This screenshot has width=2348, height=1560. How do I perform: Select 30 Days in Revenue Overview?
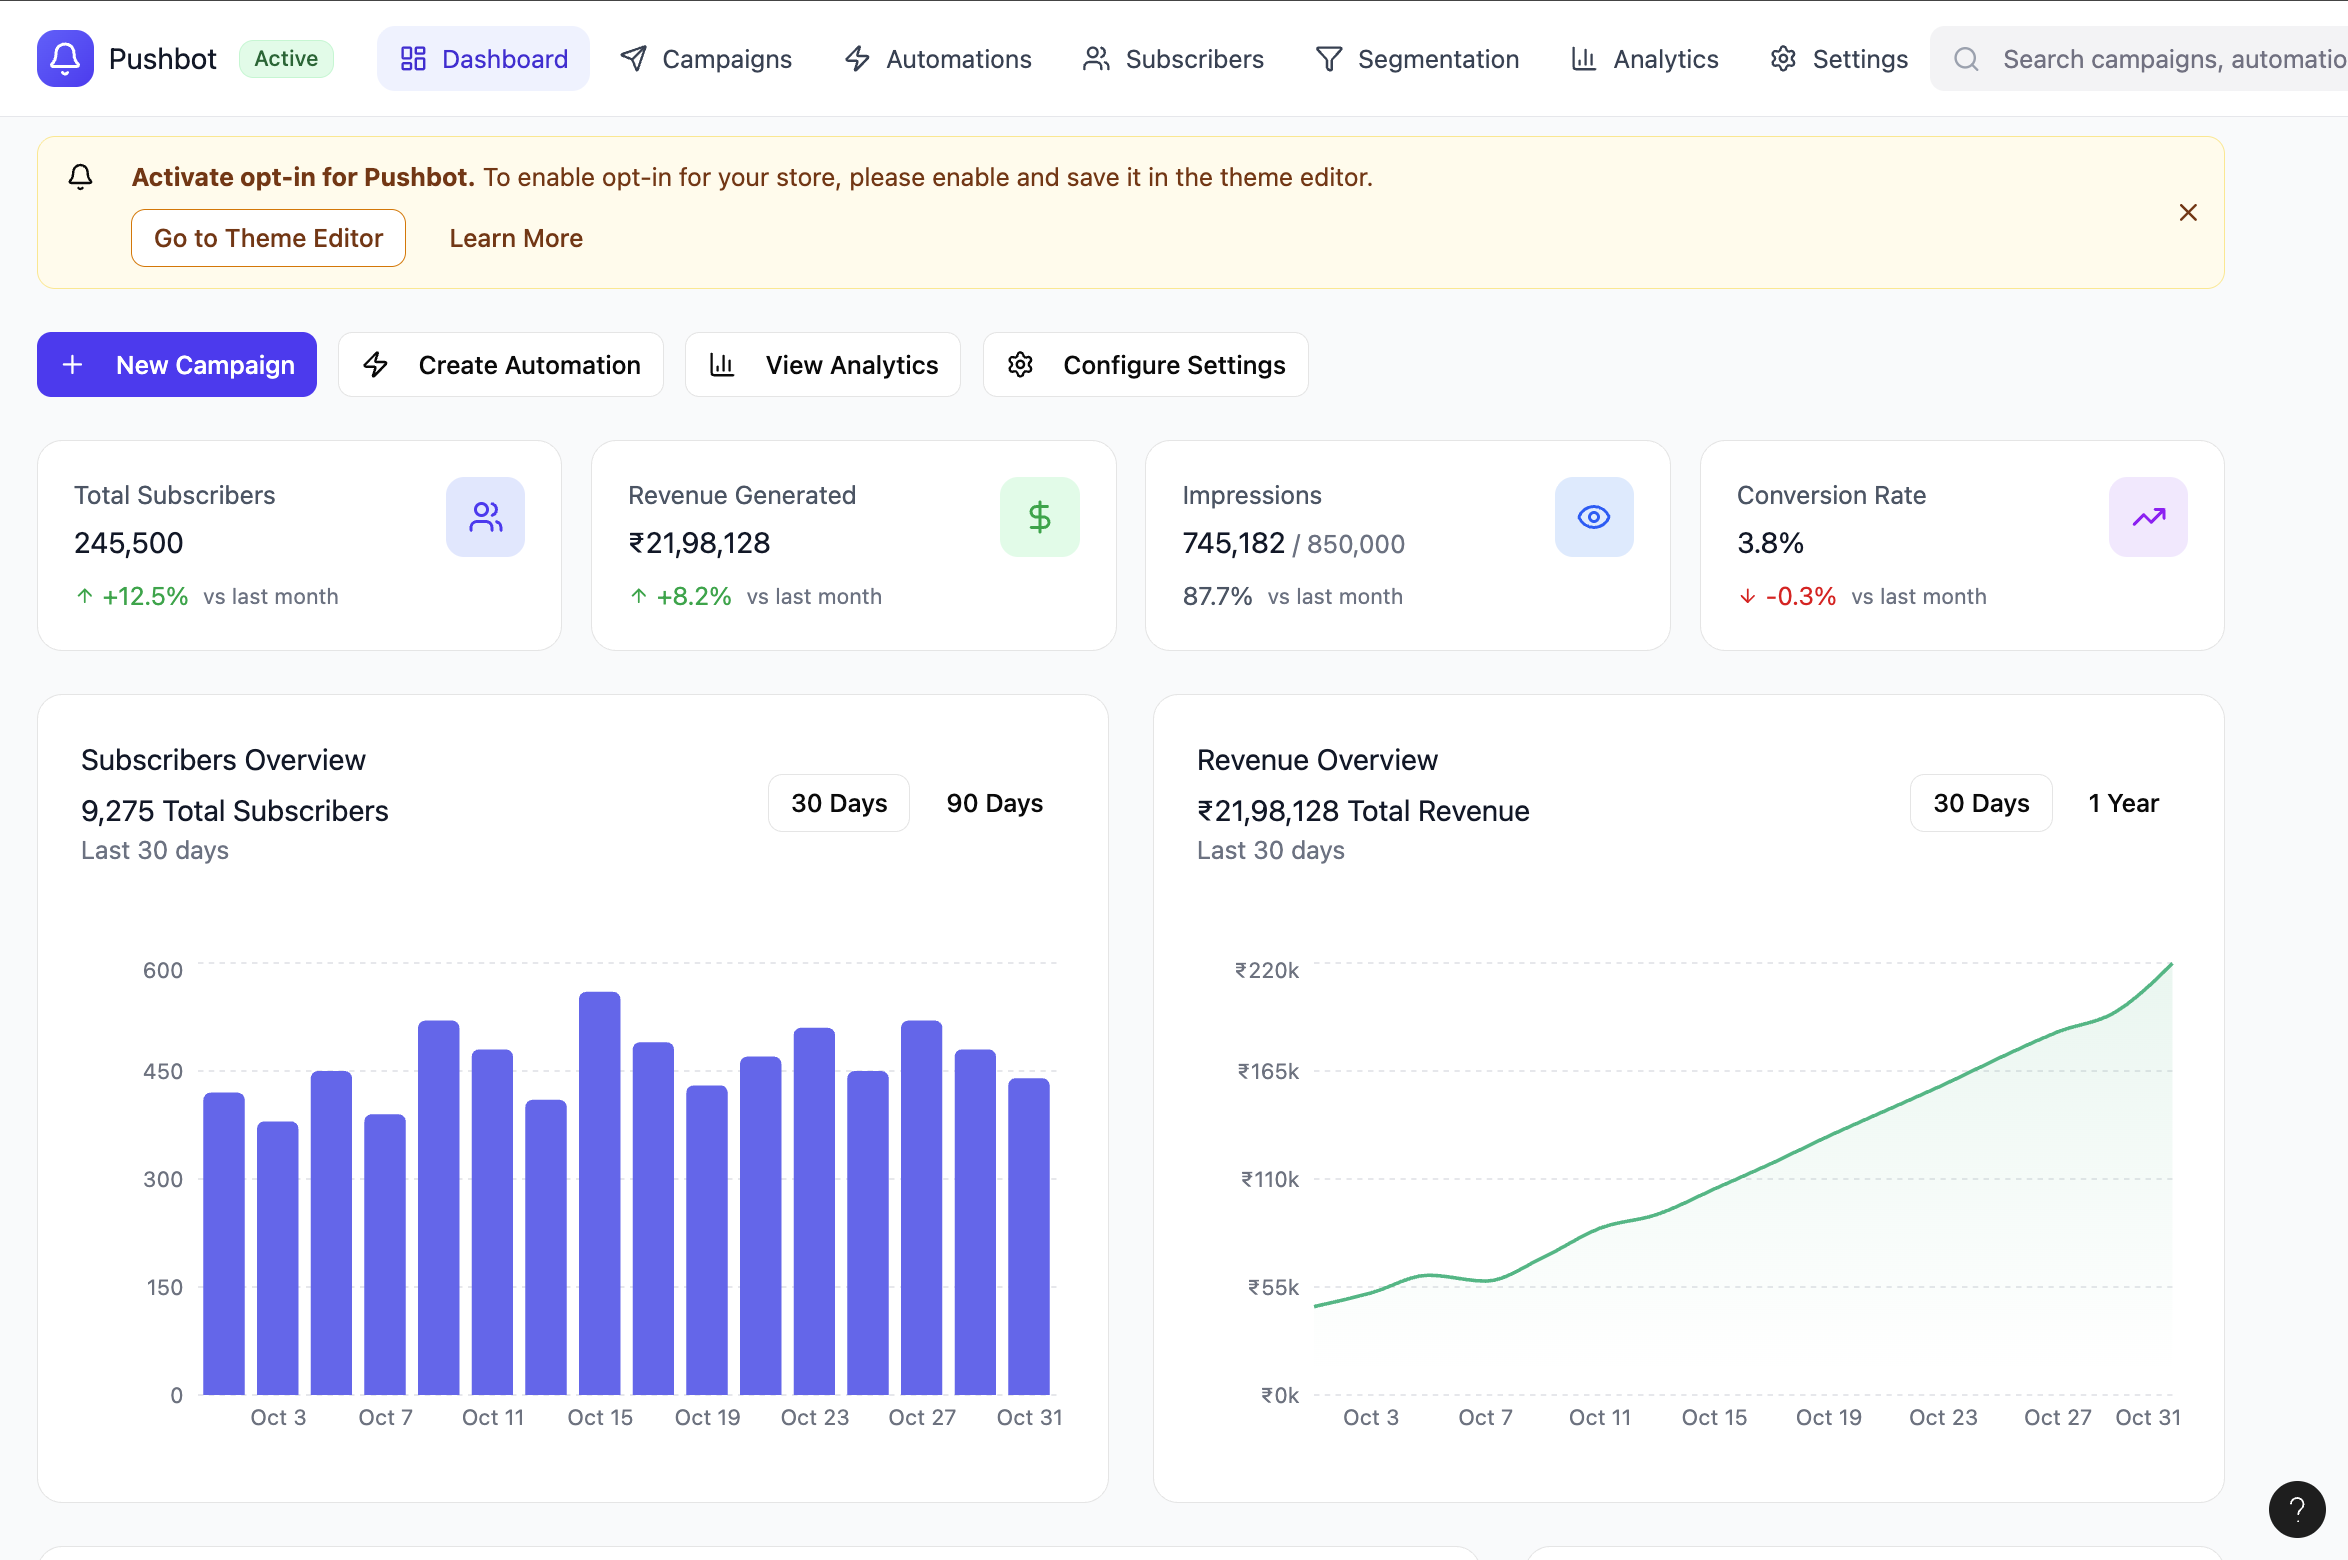[1980, 803]
